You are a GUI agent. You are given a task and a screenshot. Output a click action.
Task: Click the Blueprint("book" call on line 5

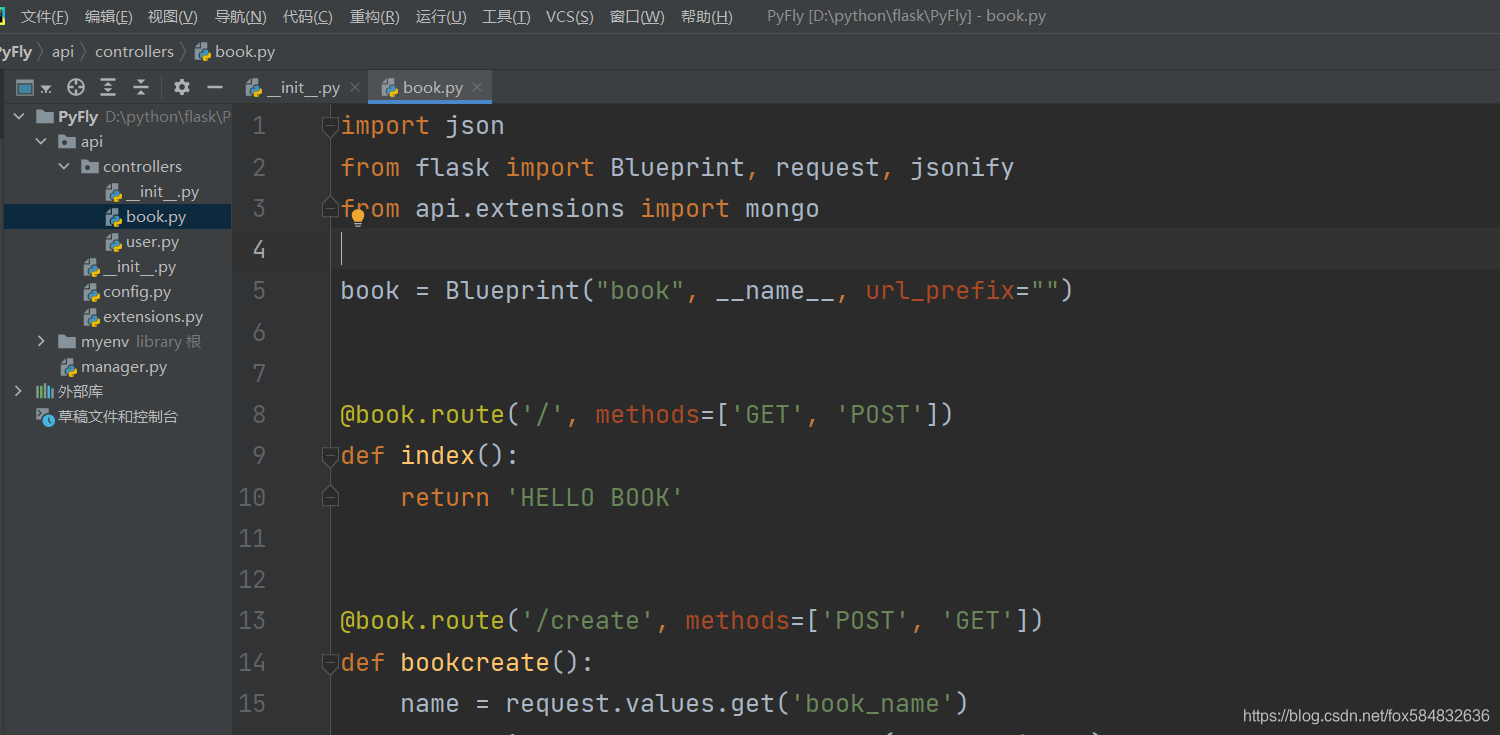(566, 291)
